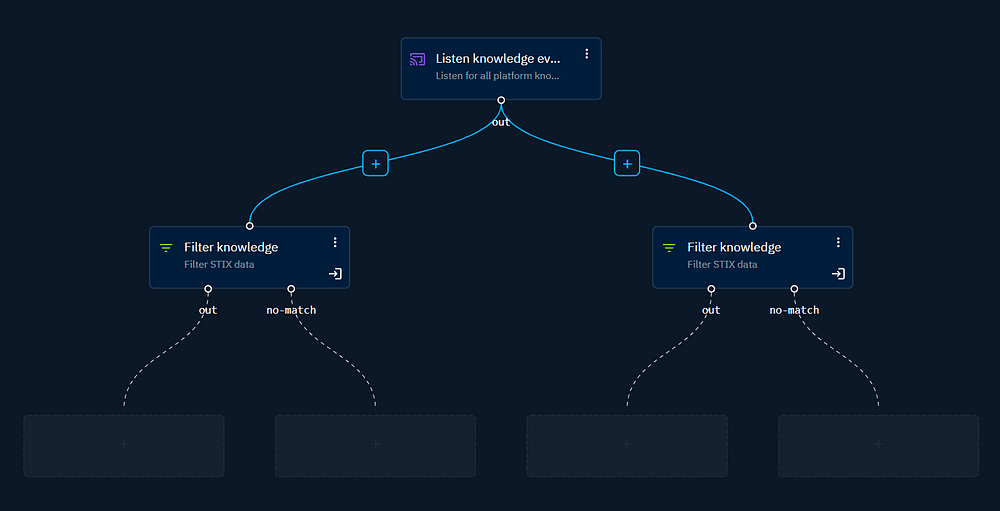Click plus button on the right connection branch
Screen dimensions: 1000x511
click(x=627, y=163)
